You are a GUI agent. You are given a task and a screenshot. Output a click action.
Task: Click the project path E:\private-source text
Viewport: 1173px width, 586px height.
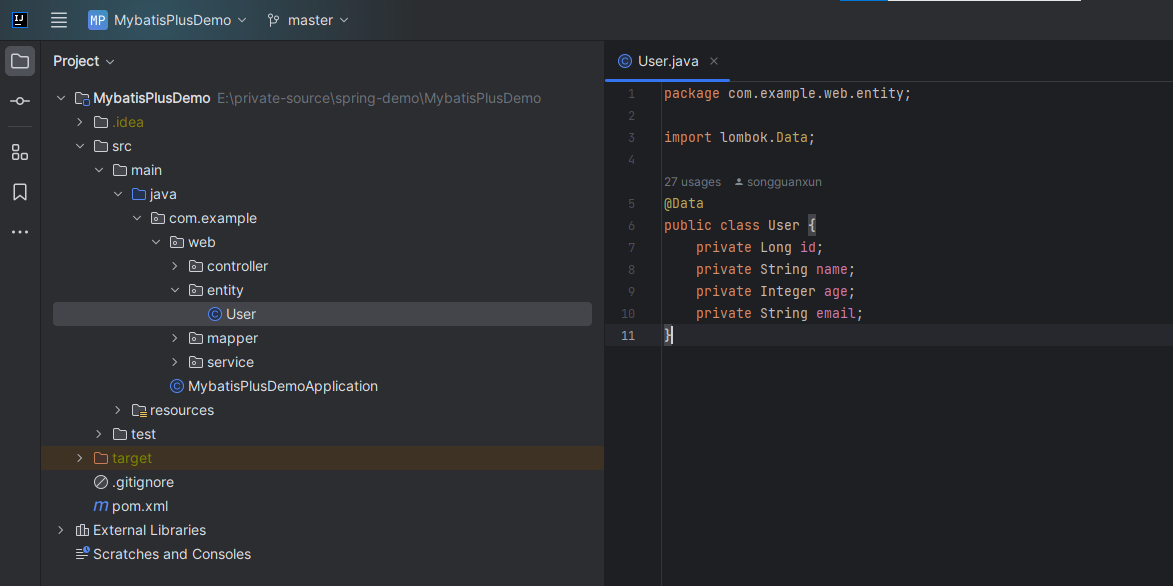pos(379,98)
